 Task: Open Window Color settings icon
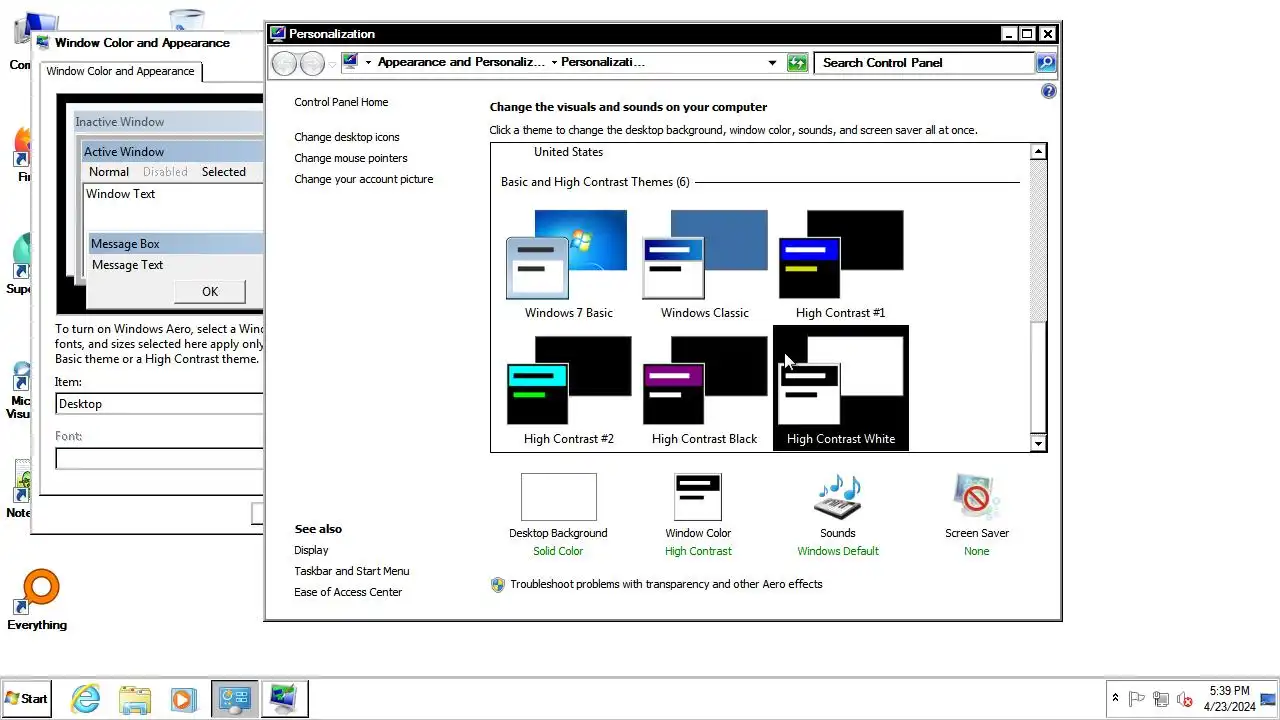698,497
